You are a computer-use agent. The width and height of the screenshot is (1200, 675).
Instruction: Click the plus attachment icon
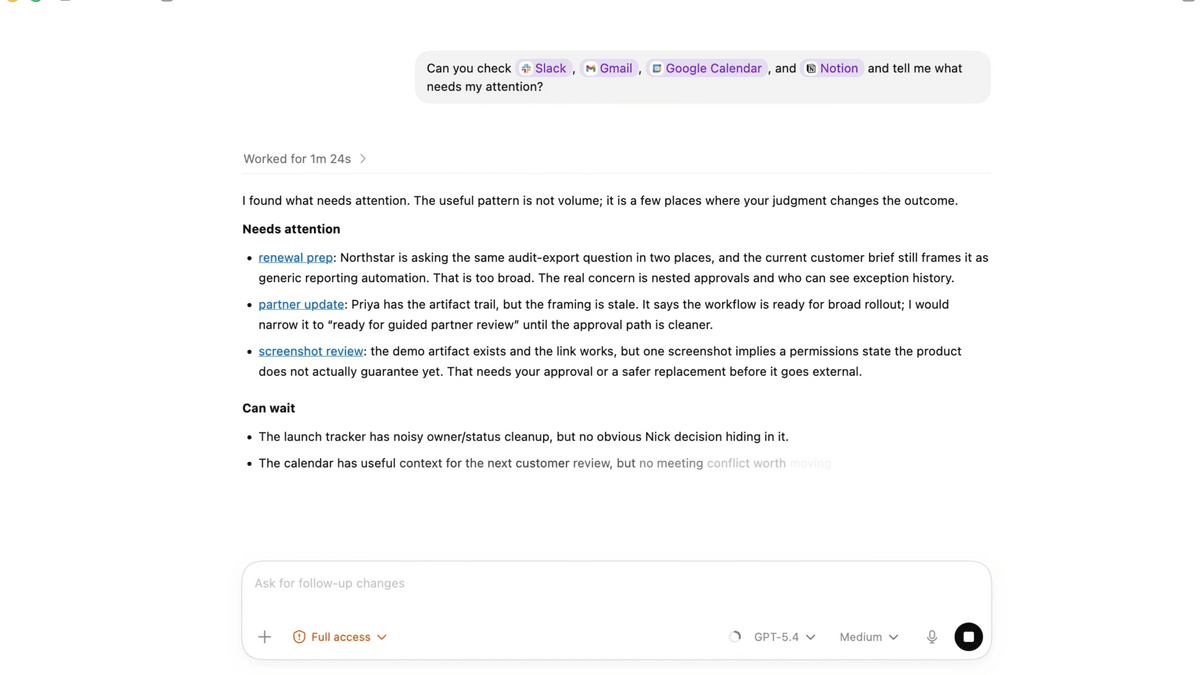(x=265, y=637)
